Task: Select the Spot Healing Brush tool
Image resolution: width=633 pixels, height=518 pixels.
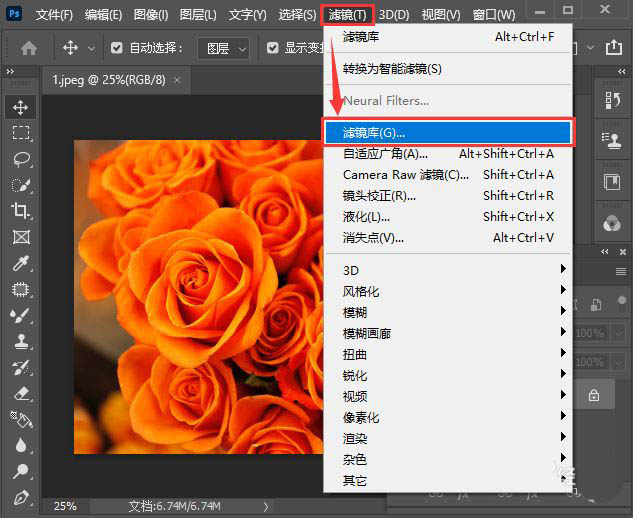Action: 21,289
